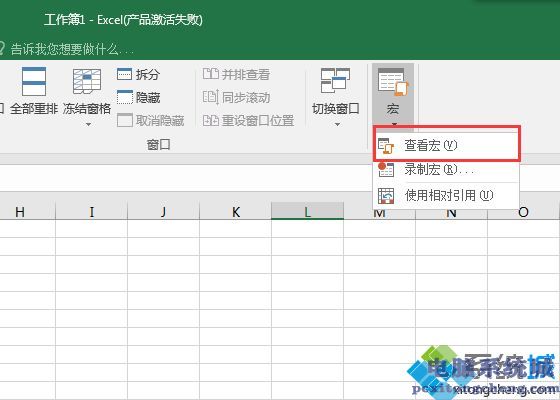Select column L header

[308, 212]
